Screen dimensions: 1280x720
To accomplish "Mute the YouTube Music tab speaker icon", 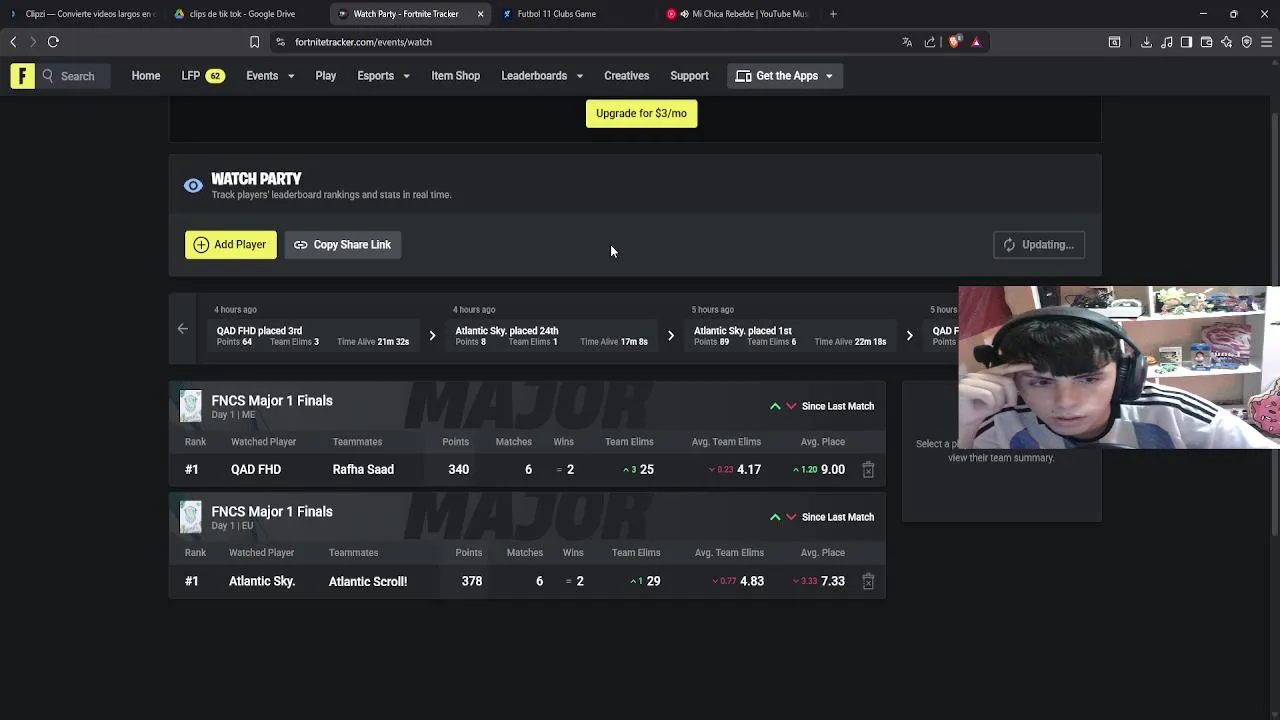I will tap(684, 14).
